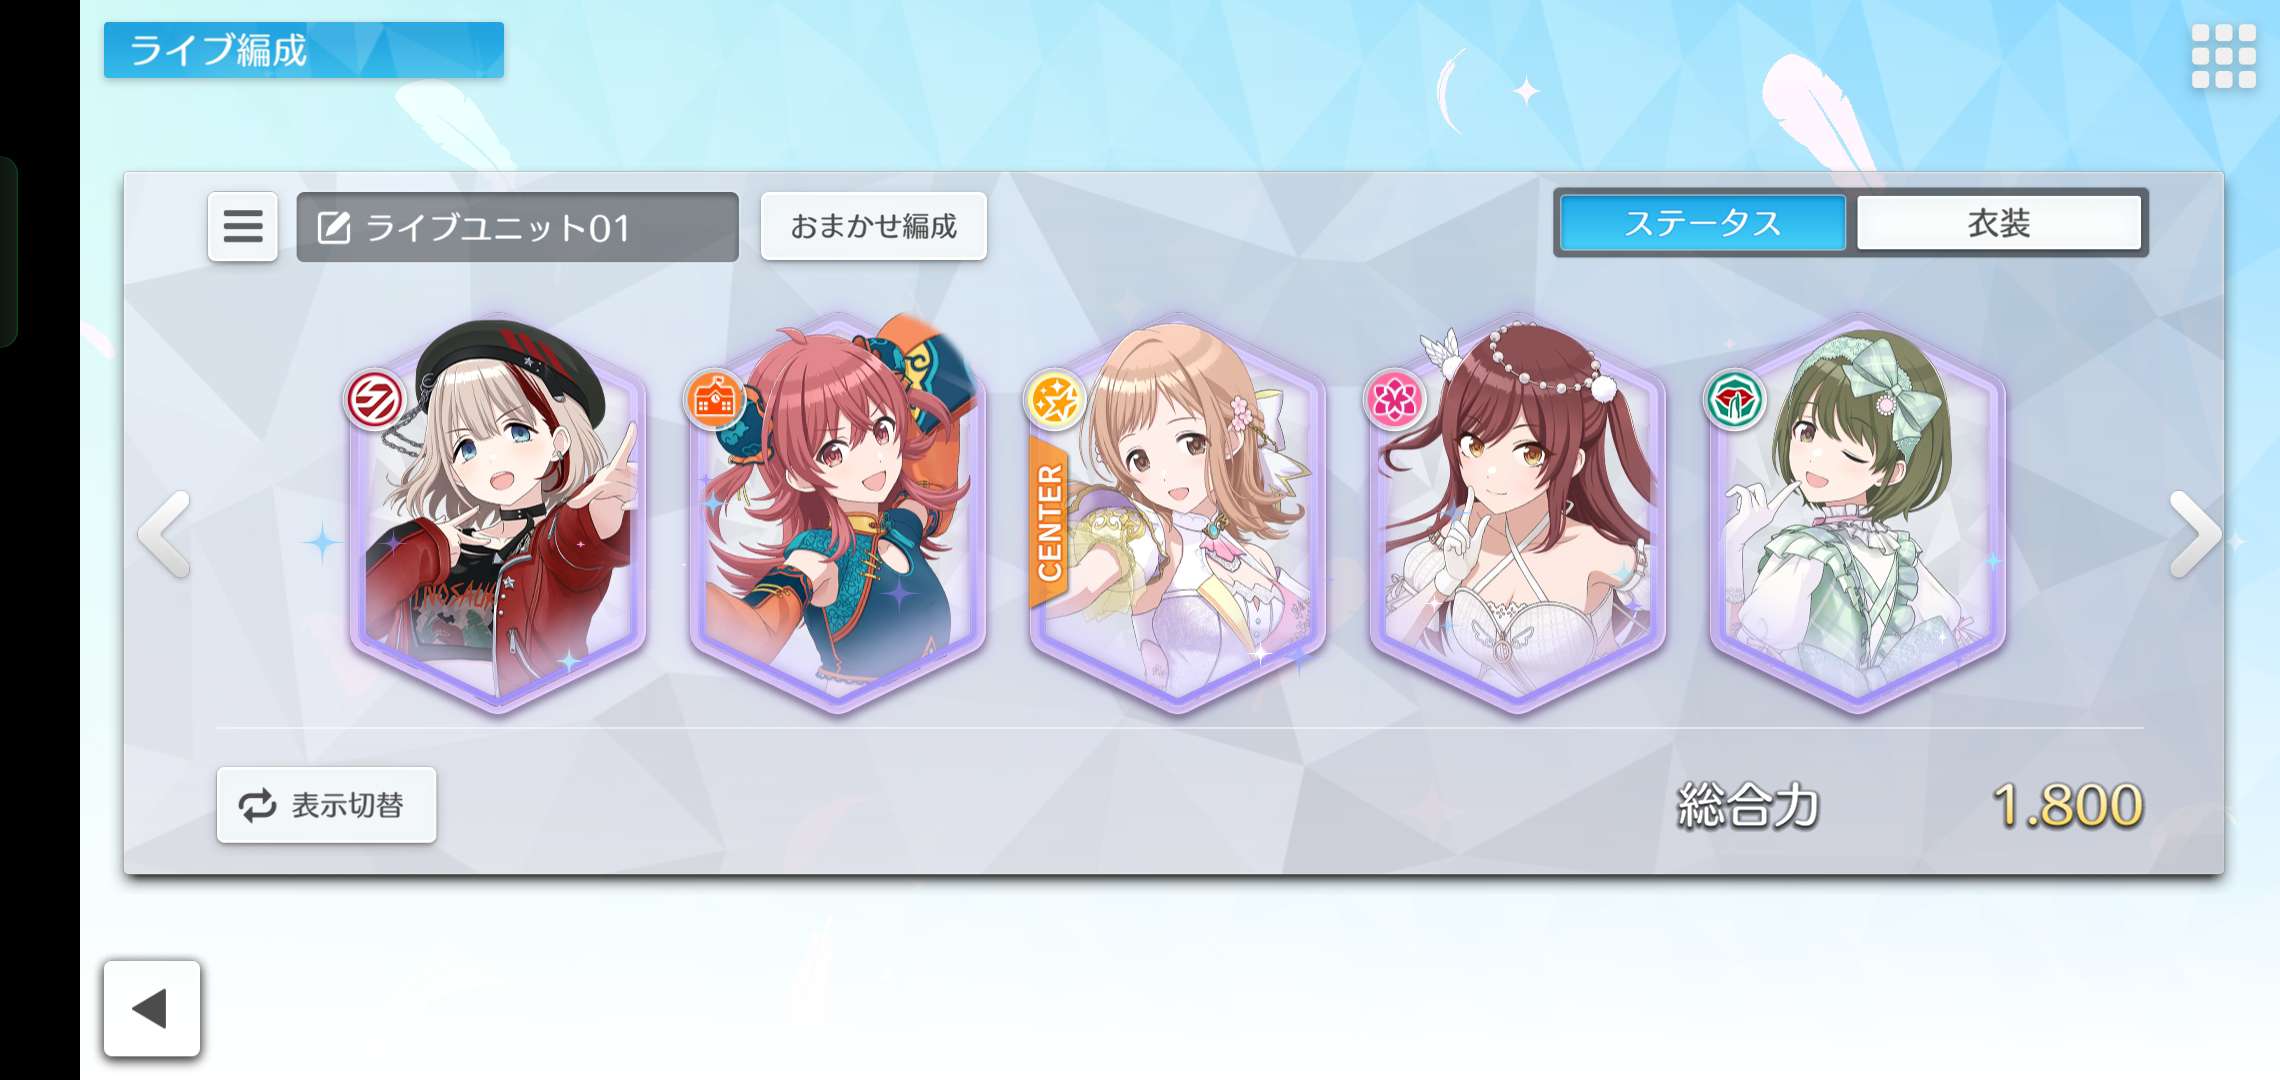Switch to the 衣装 view
This screenshot has width=2280, height=1080.
[1998, 223]
